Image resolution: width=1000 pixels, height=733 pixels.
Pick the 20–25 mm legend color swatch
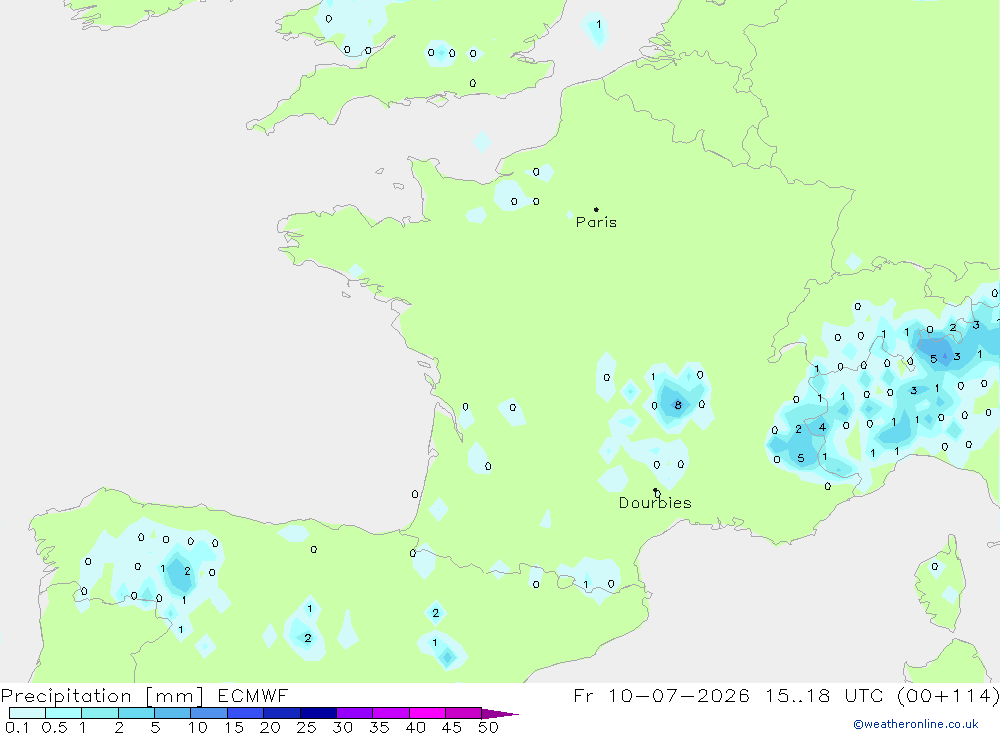coord(281,713)
